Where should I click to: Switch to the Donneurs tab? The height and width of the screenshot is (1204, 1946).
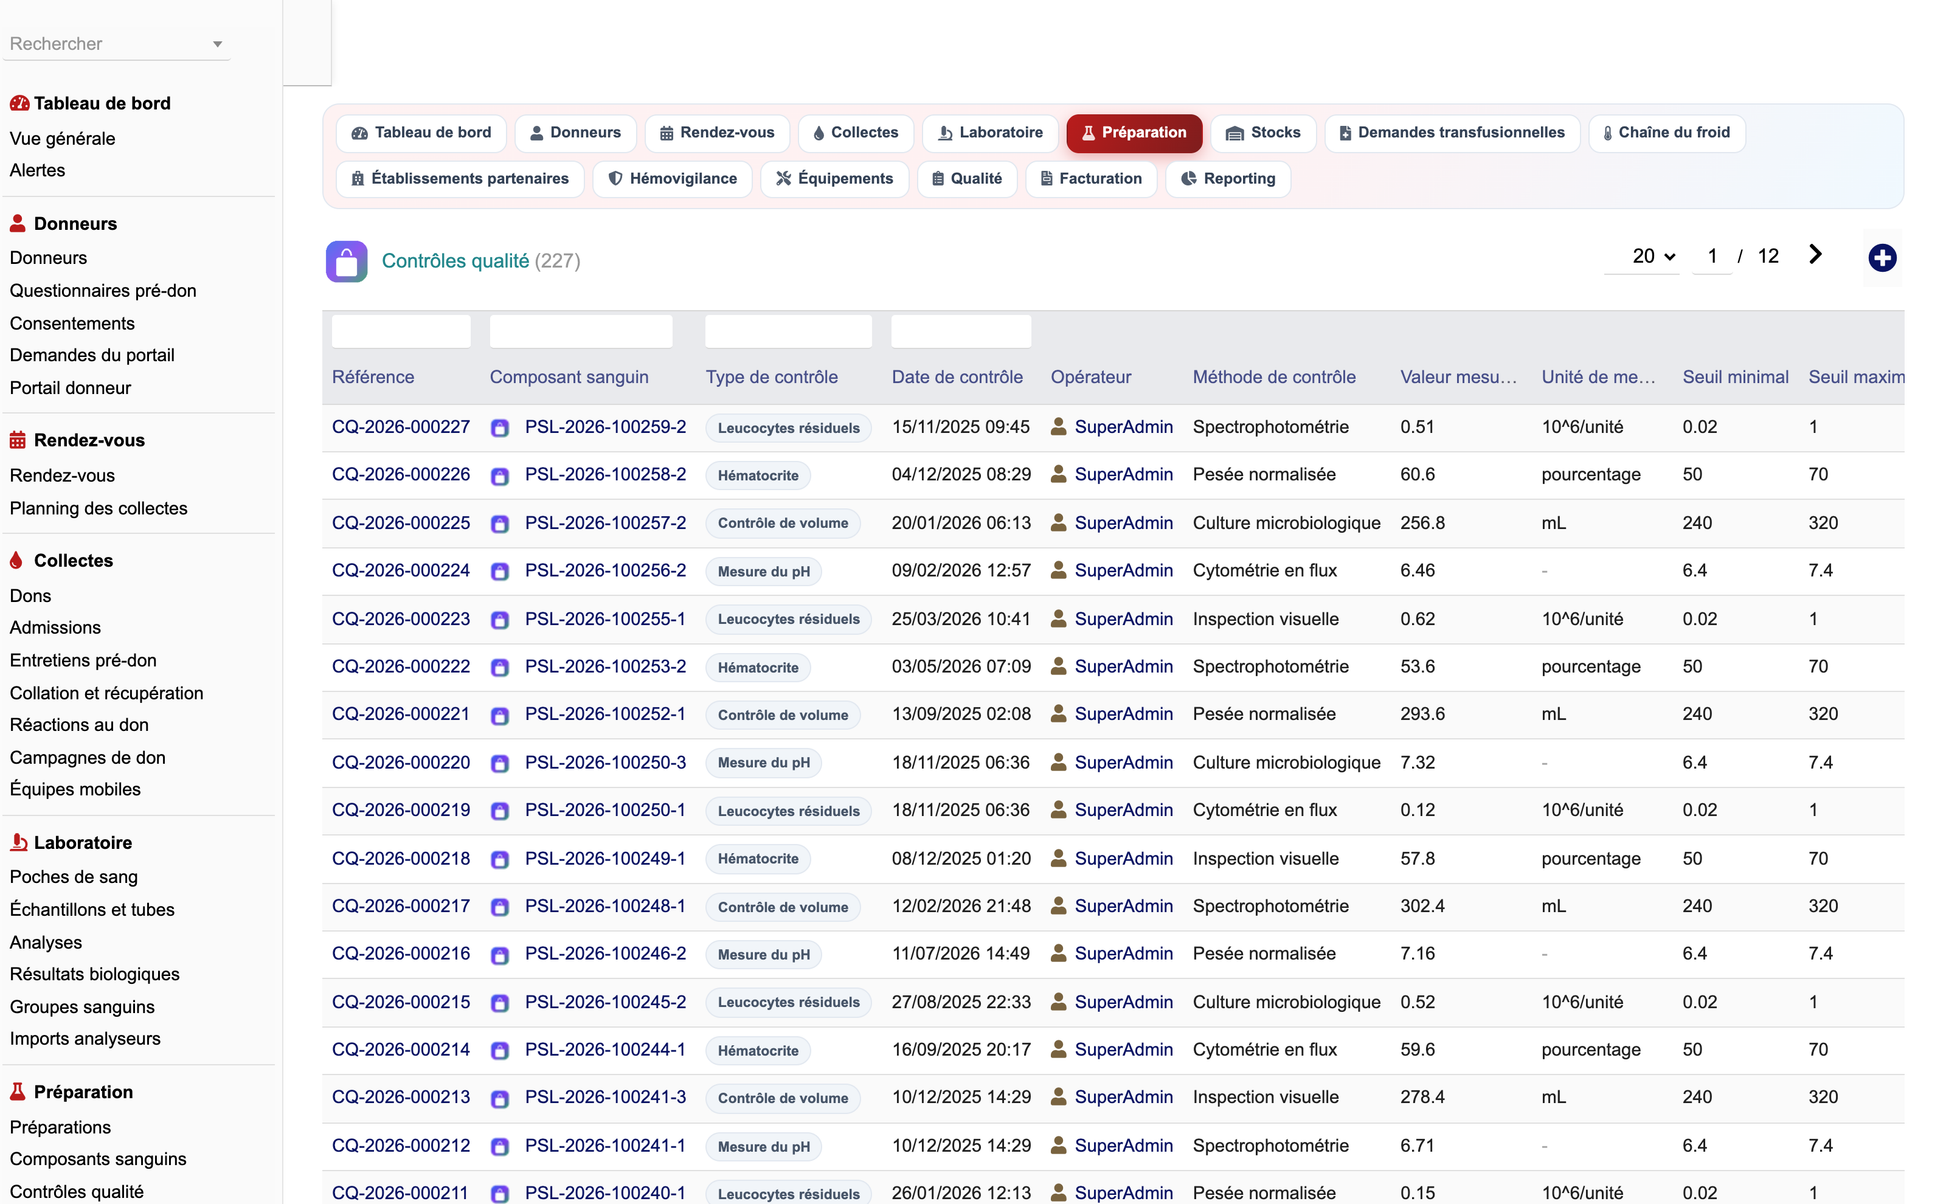[575, 132]
